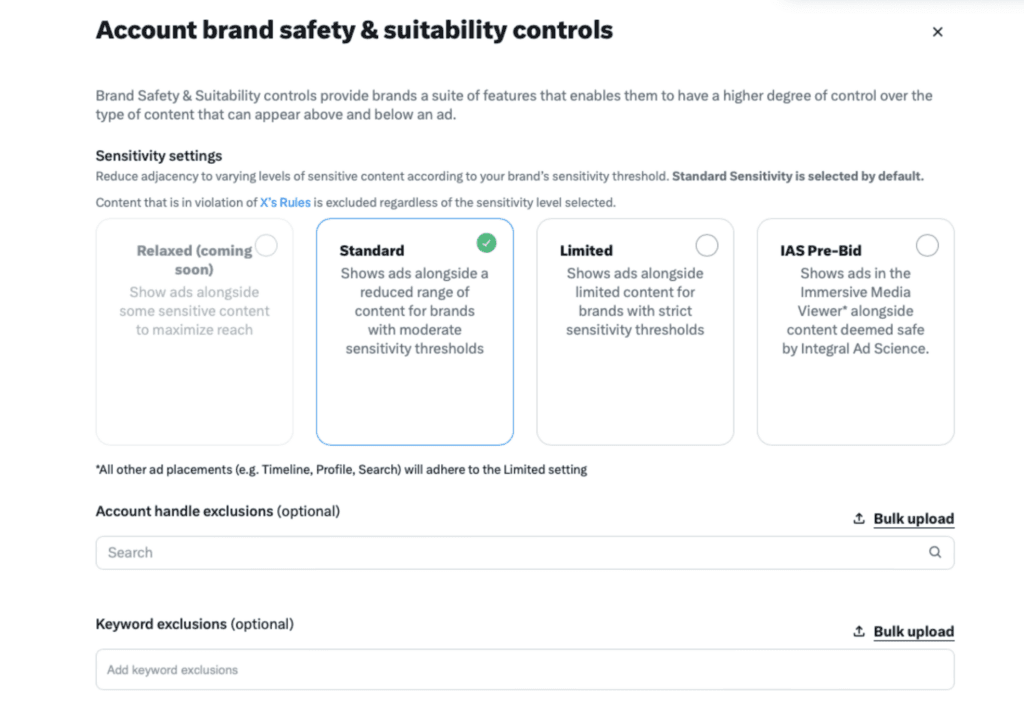
Task: Click the green checkmark on the Standard card
Action: coord(486,243)
